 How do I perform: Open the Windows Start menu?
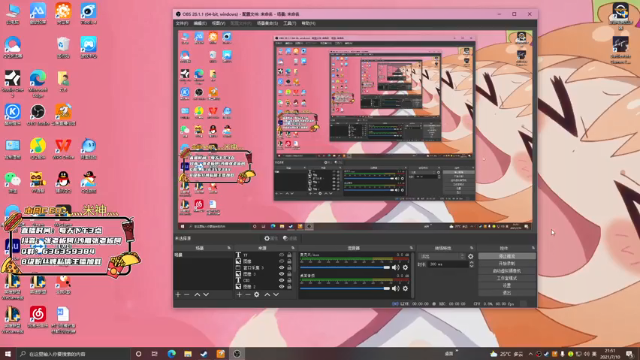(x=7, y=353)
